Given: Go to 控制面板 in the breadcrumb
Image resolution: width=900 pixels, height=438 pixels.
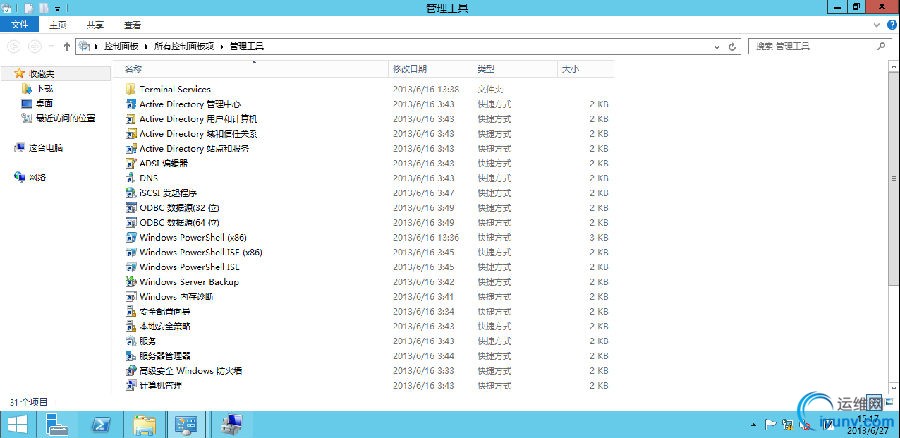Looking at the screenshot, I should click(x=121, y=46).
